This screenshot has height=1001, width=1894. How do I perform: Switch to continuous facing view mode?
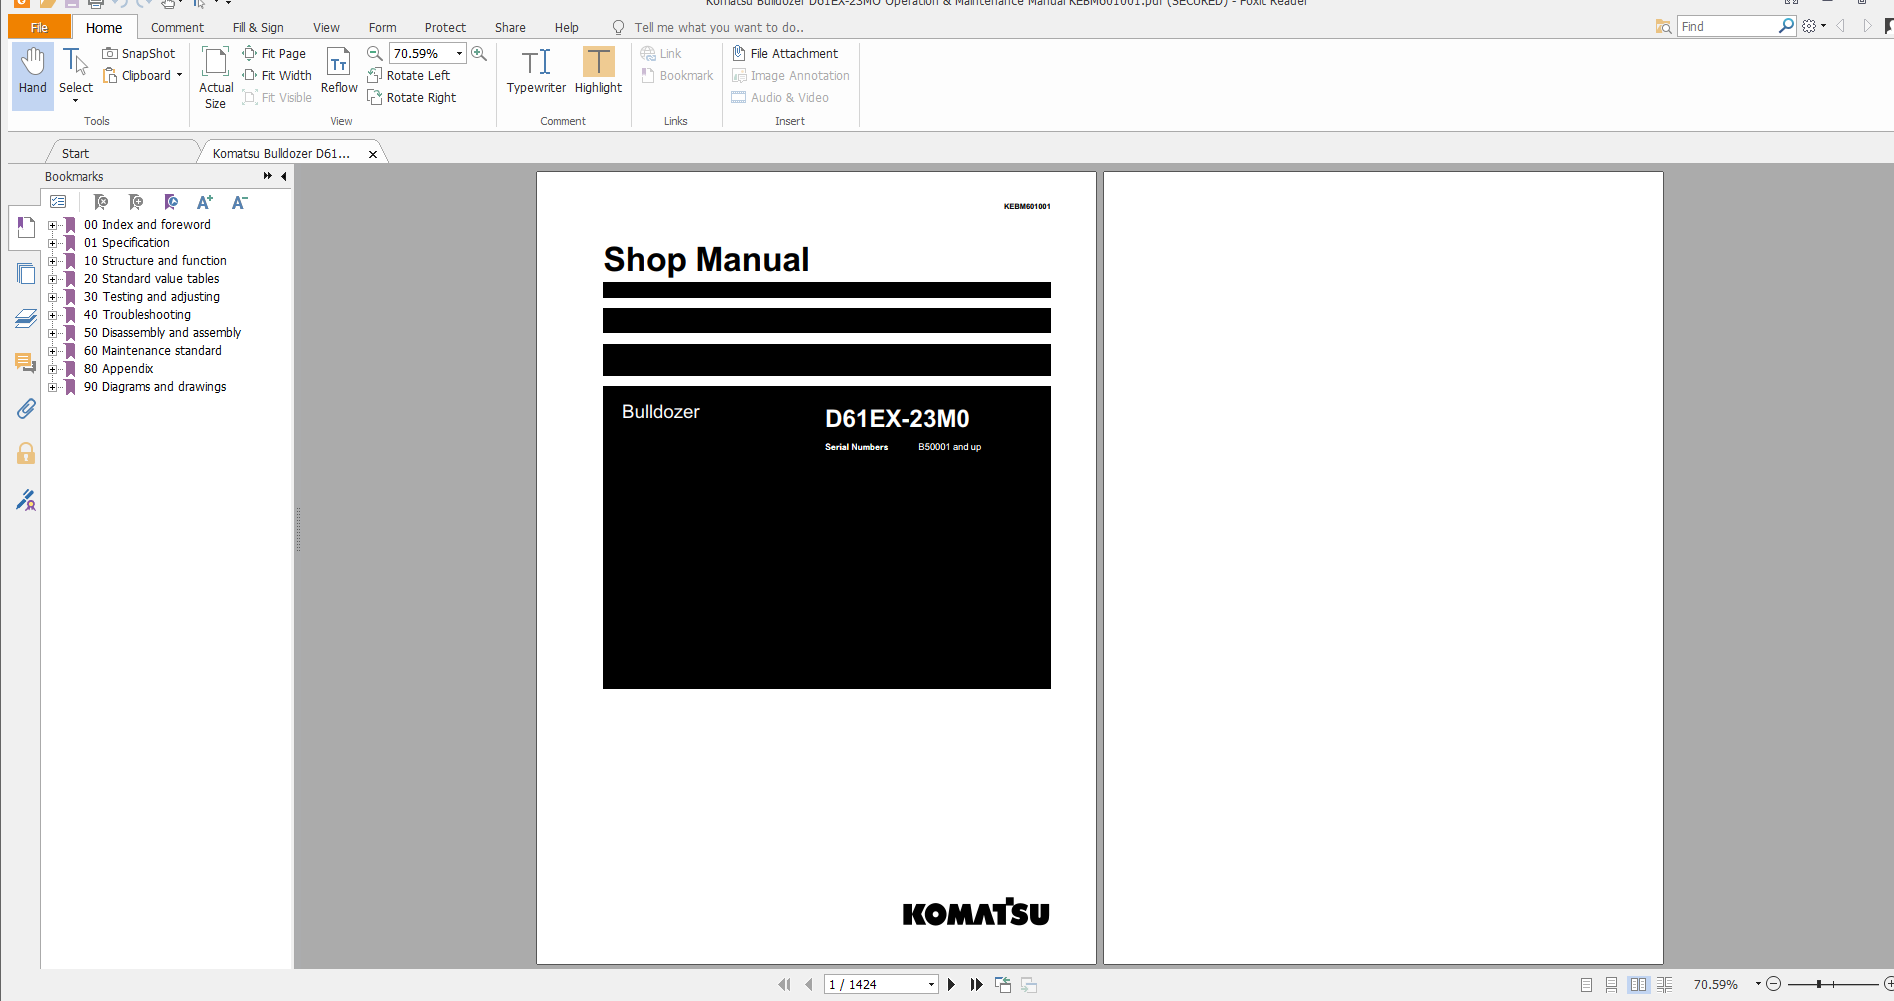coord(1664,985)
